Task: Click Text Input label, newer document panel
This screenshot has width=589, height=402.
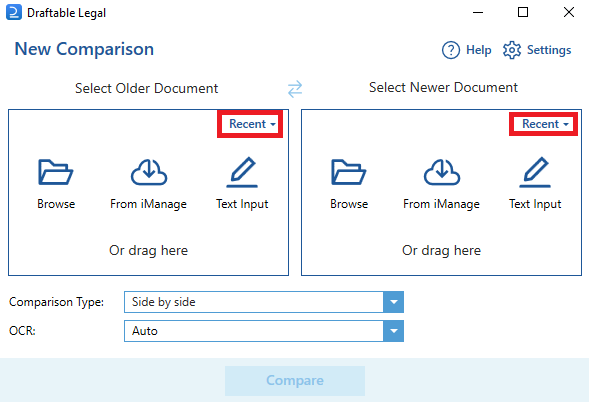Action: [535, 204]
